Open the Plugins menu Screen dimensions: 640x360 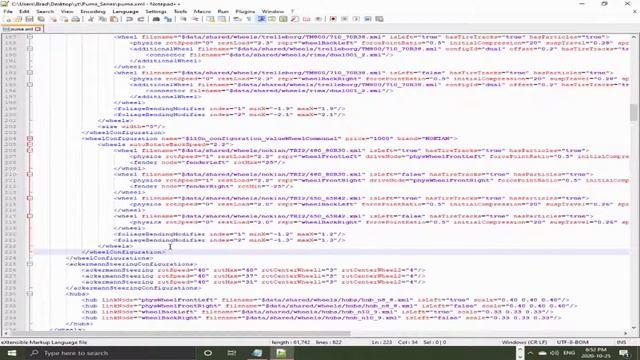[x=245, y=11]
